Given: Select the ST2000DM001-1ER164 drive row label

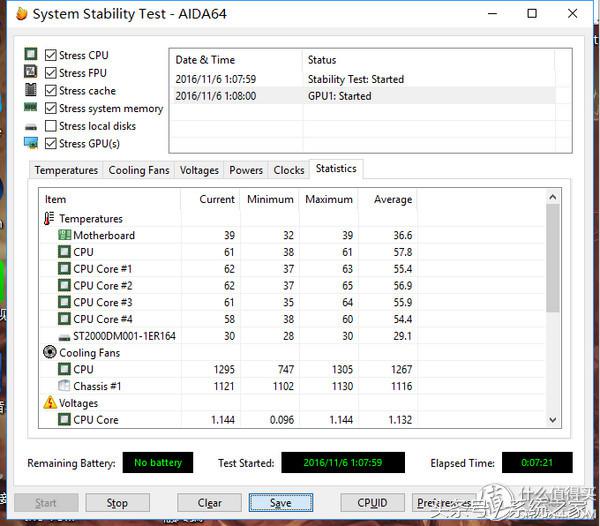Looking at the screenshot, I should click(x=124, y=336).
